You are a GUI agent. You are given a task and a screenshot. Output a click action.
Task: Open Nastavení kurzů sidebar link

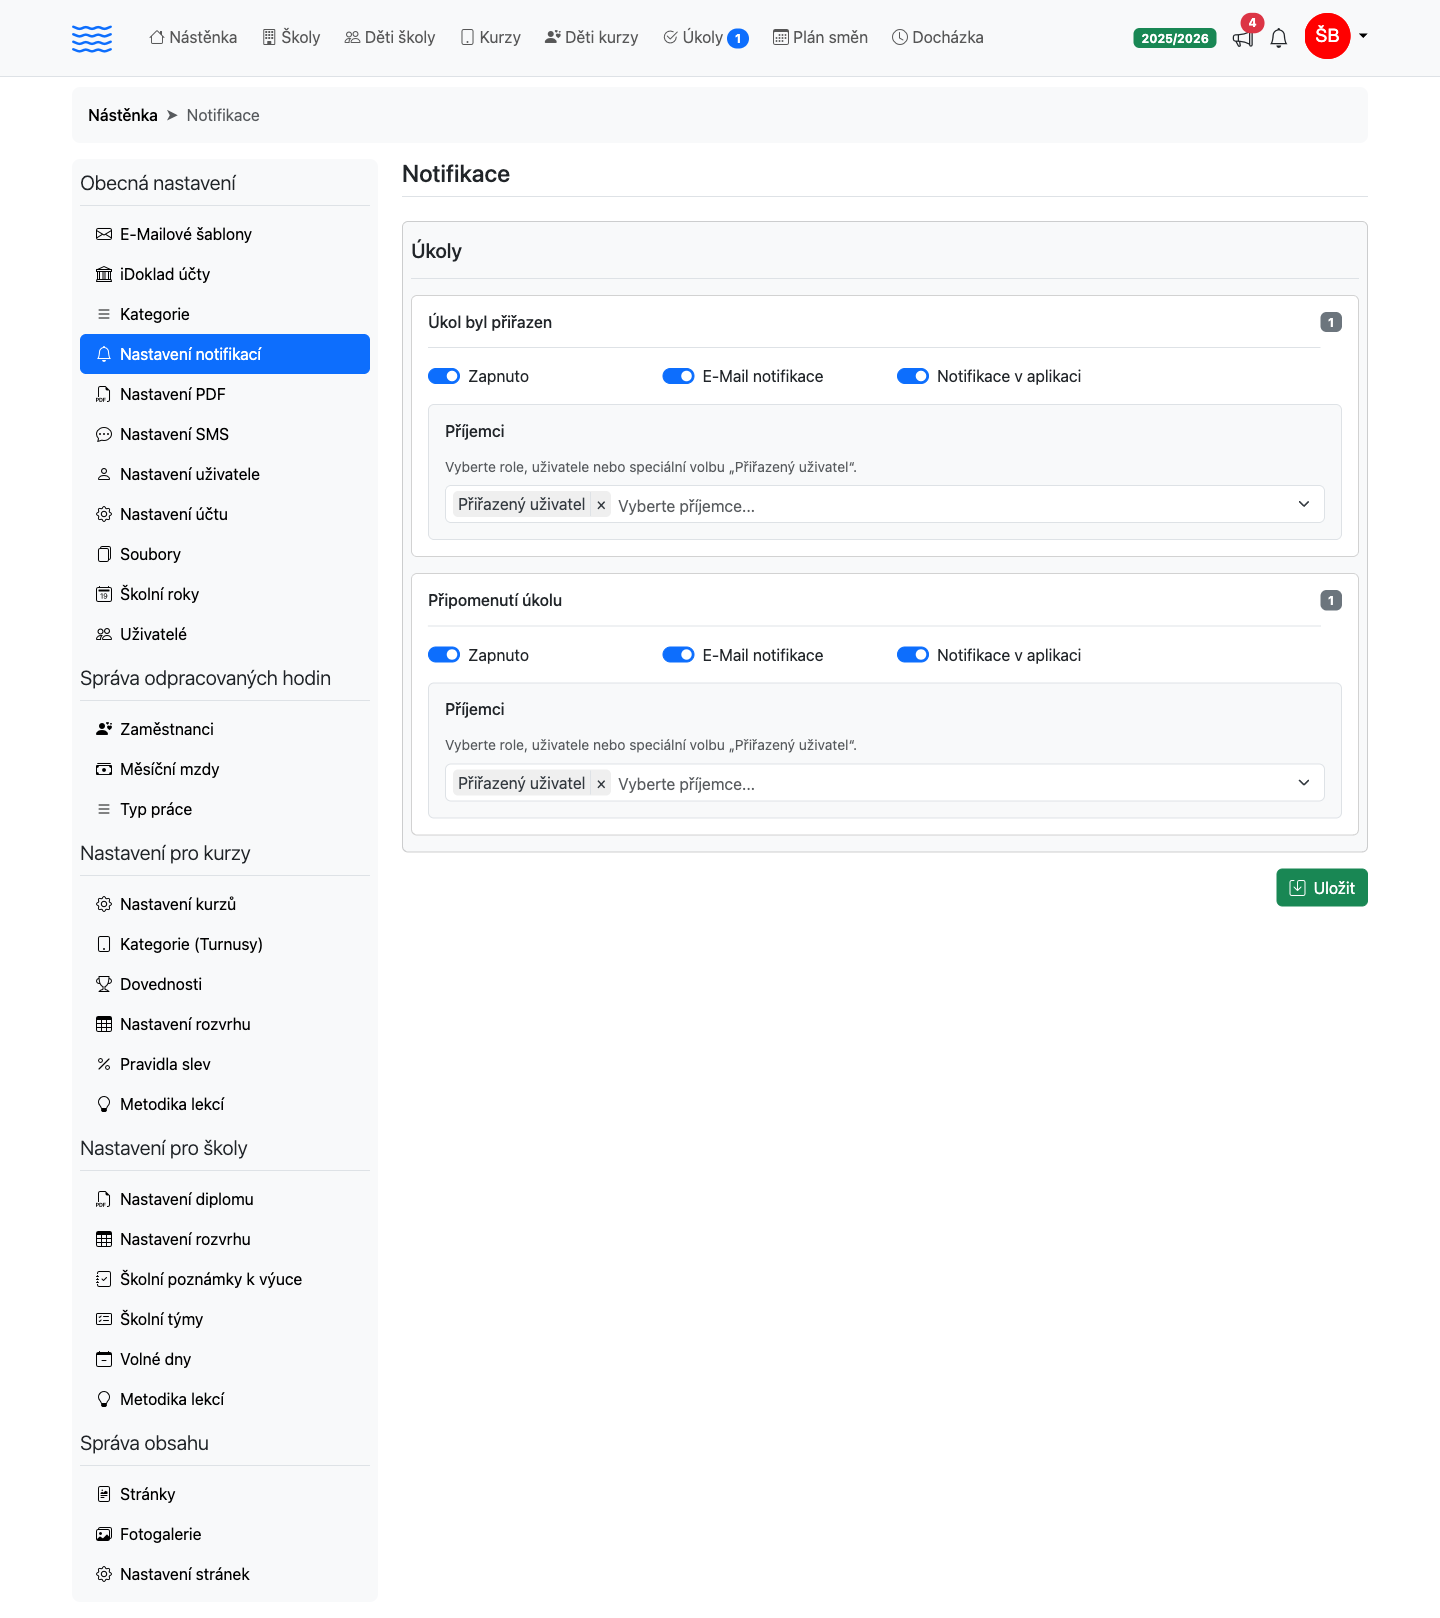coord(225,904)
